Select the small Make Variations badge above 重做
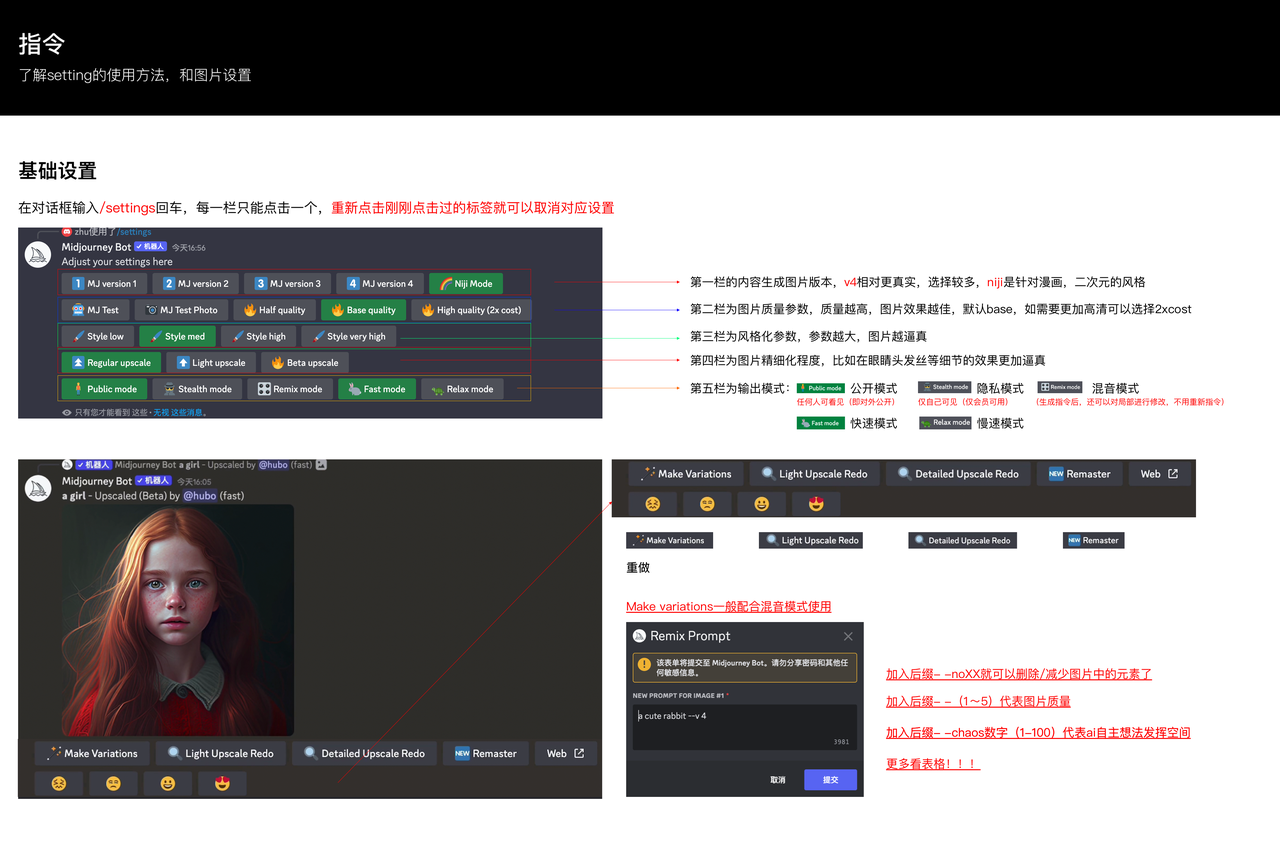This screenshot has width=1280, height=843. (669, 540)
